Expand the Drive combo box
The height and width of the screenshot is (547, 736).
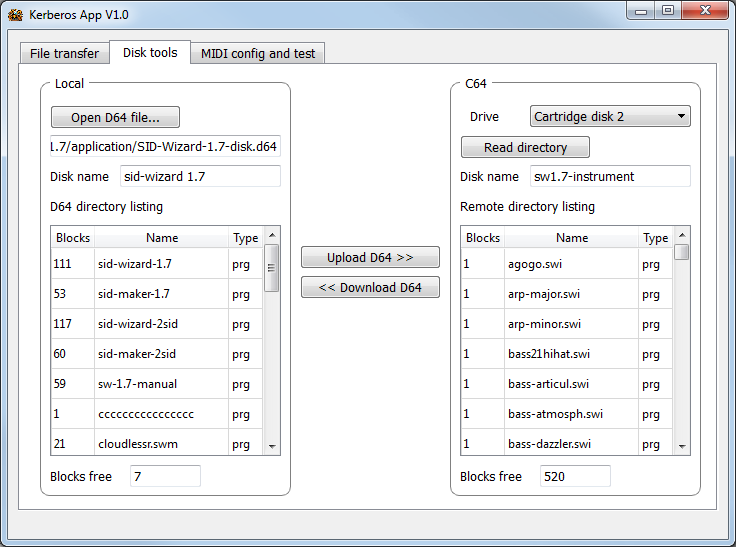pos(610,117)
